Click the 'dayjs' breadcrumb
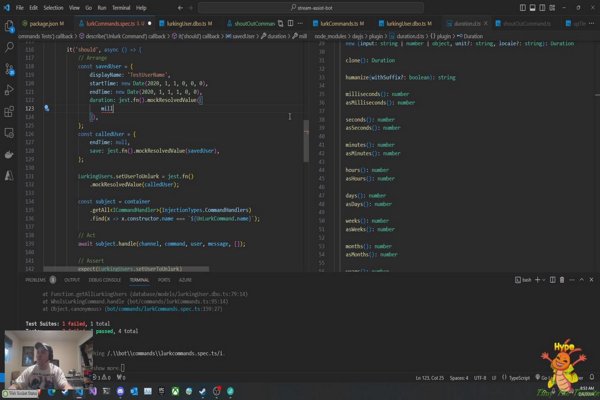This screenshot has height=400, width=600. (358, 36)
